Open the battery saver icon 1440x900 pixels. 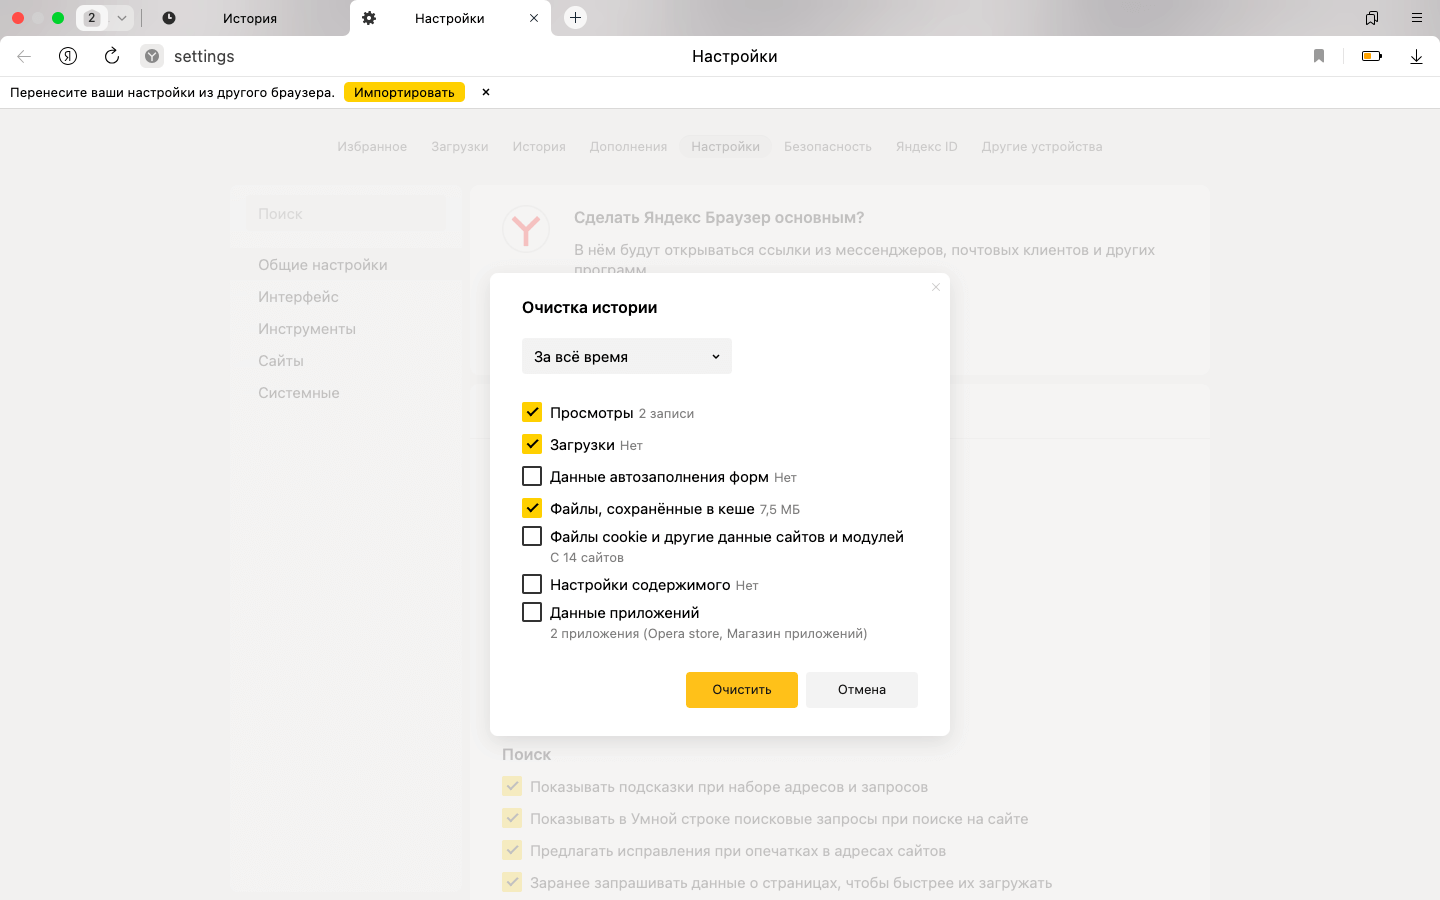pos(1372,56)
